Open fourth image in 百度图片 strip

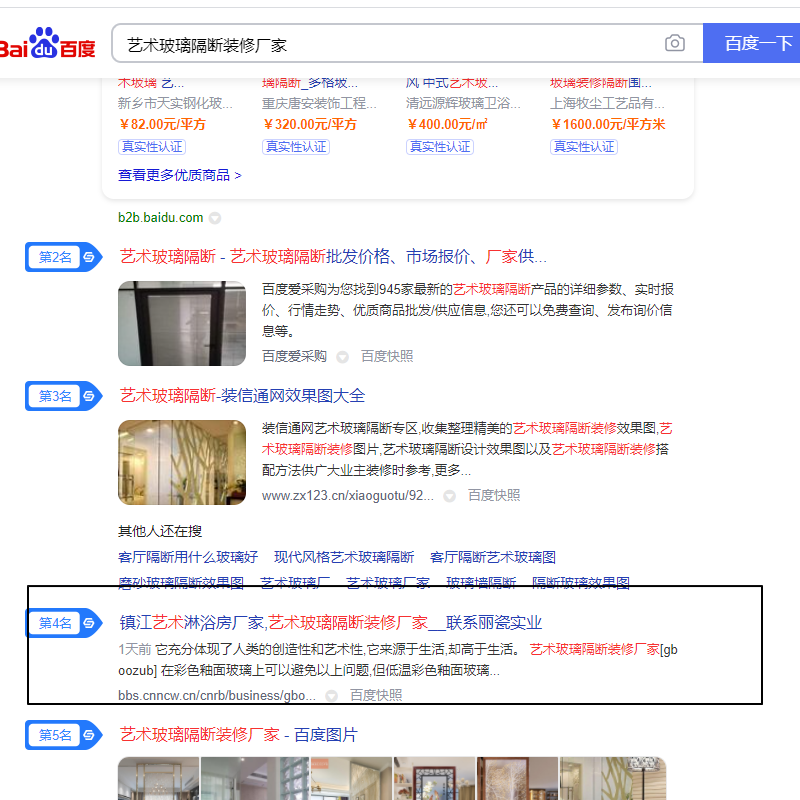click(434, 779)
